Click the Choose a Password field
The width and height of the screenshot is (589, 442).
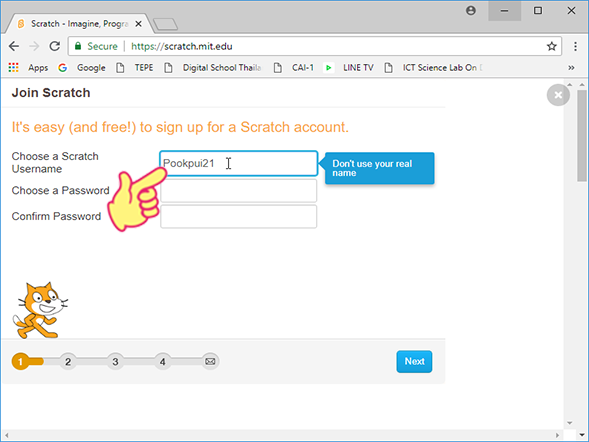click(239, 190)
